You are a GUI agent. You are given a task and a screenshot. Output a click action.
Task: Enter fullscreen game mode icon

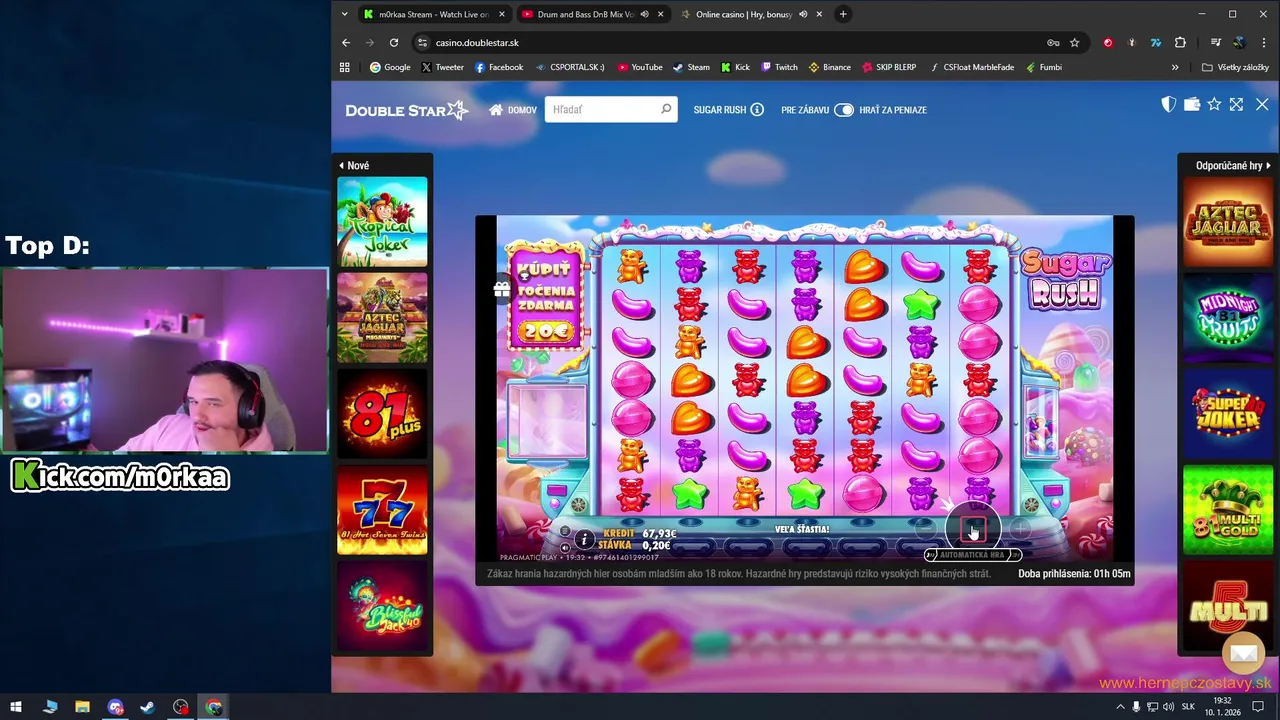pos(1236,104)
